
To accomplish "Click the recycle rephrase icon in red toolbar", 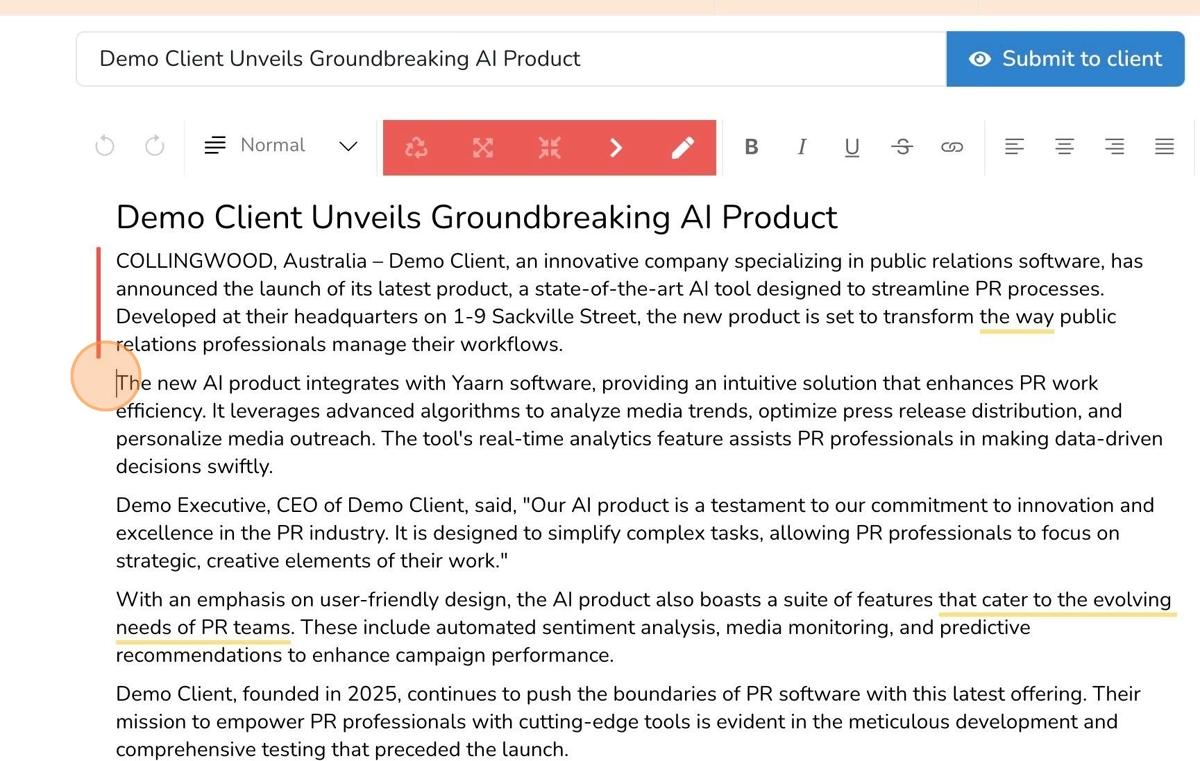I will click(416, 148).
